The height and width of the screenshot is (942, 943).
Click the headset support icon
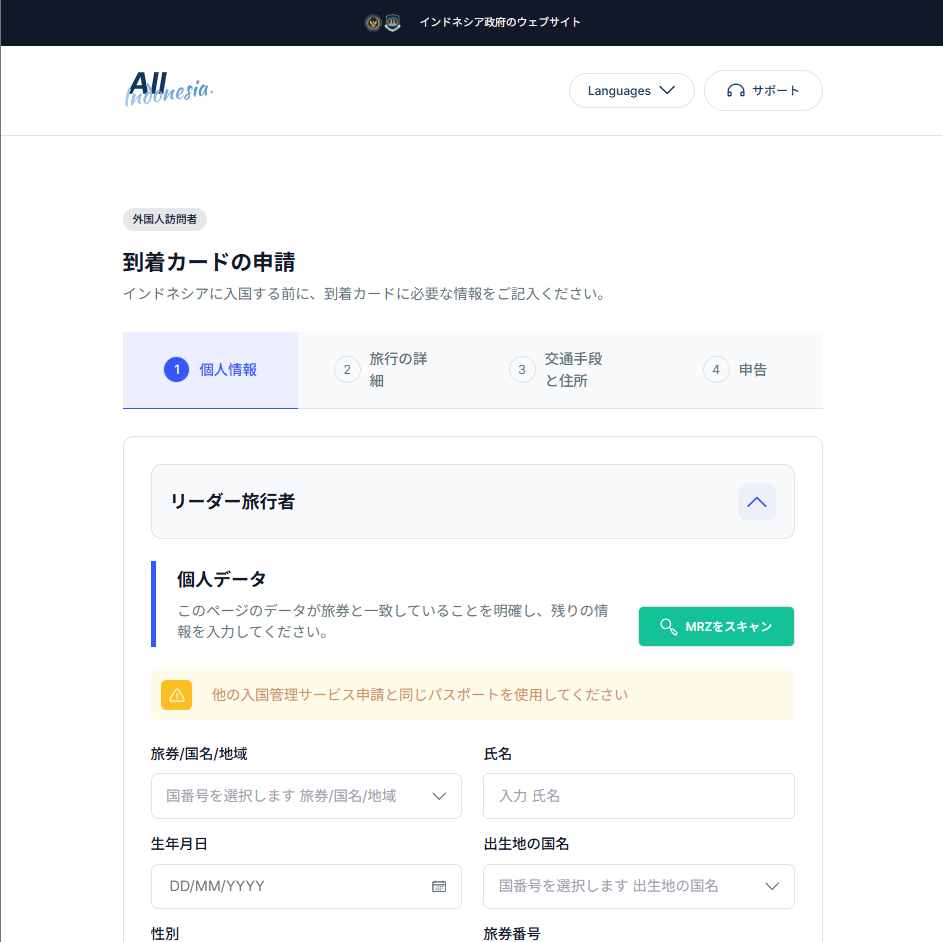(x=736, y=91)
